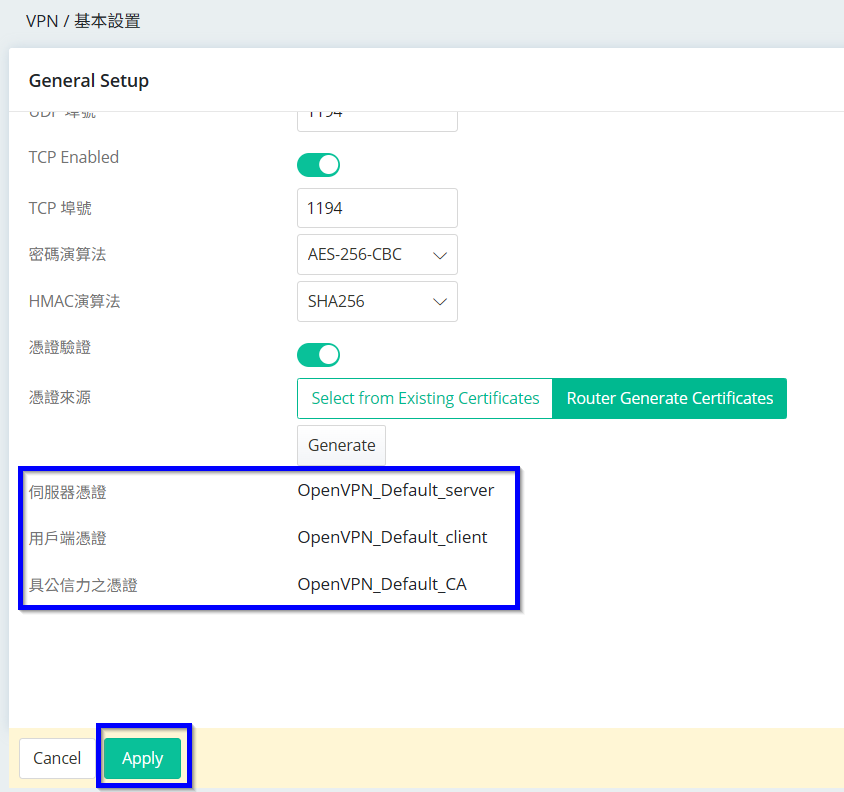Click the OpenVPN_Default_client certificate name
This screenshot has height=792, width=844.
(x=392, y=537)
